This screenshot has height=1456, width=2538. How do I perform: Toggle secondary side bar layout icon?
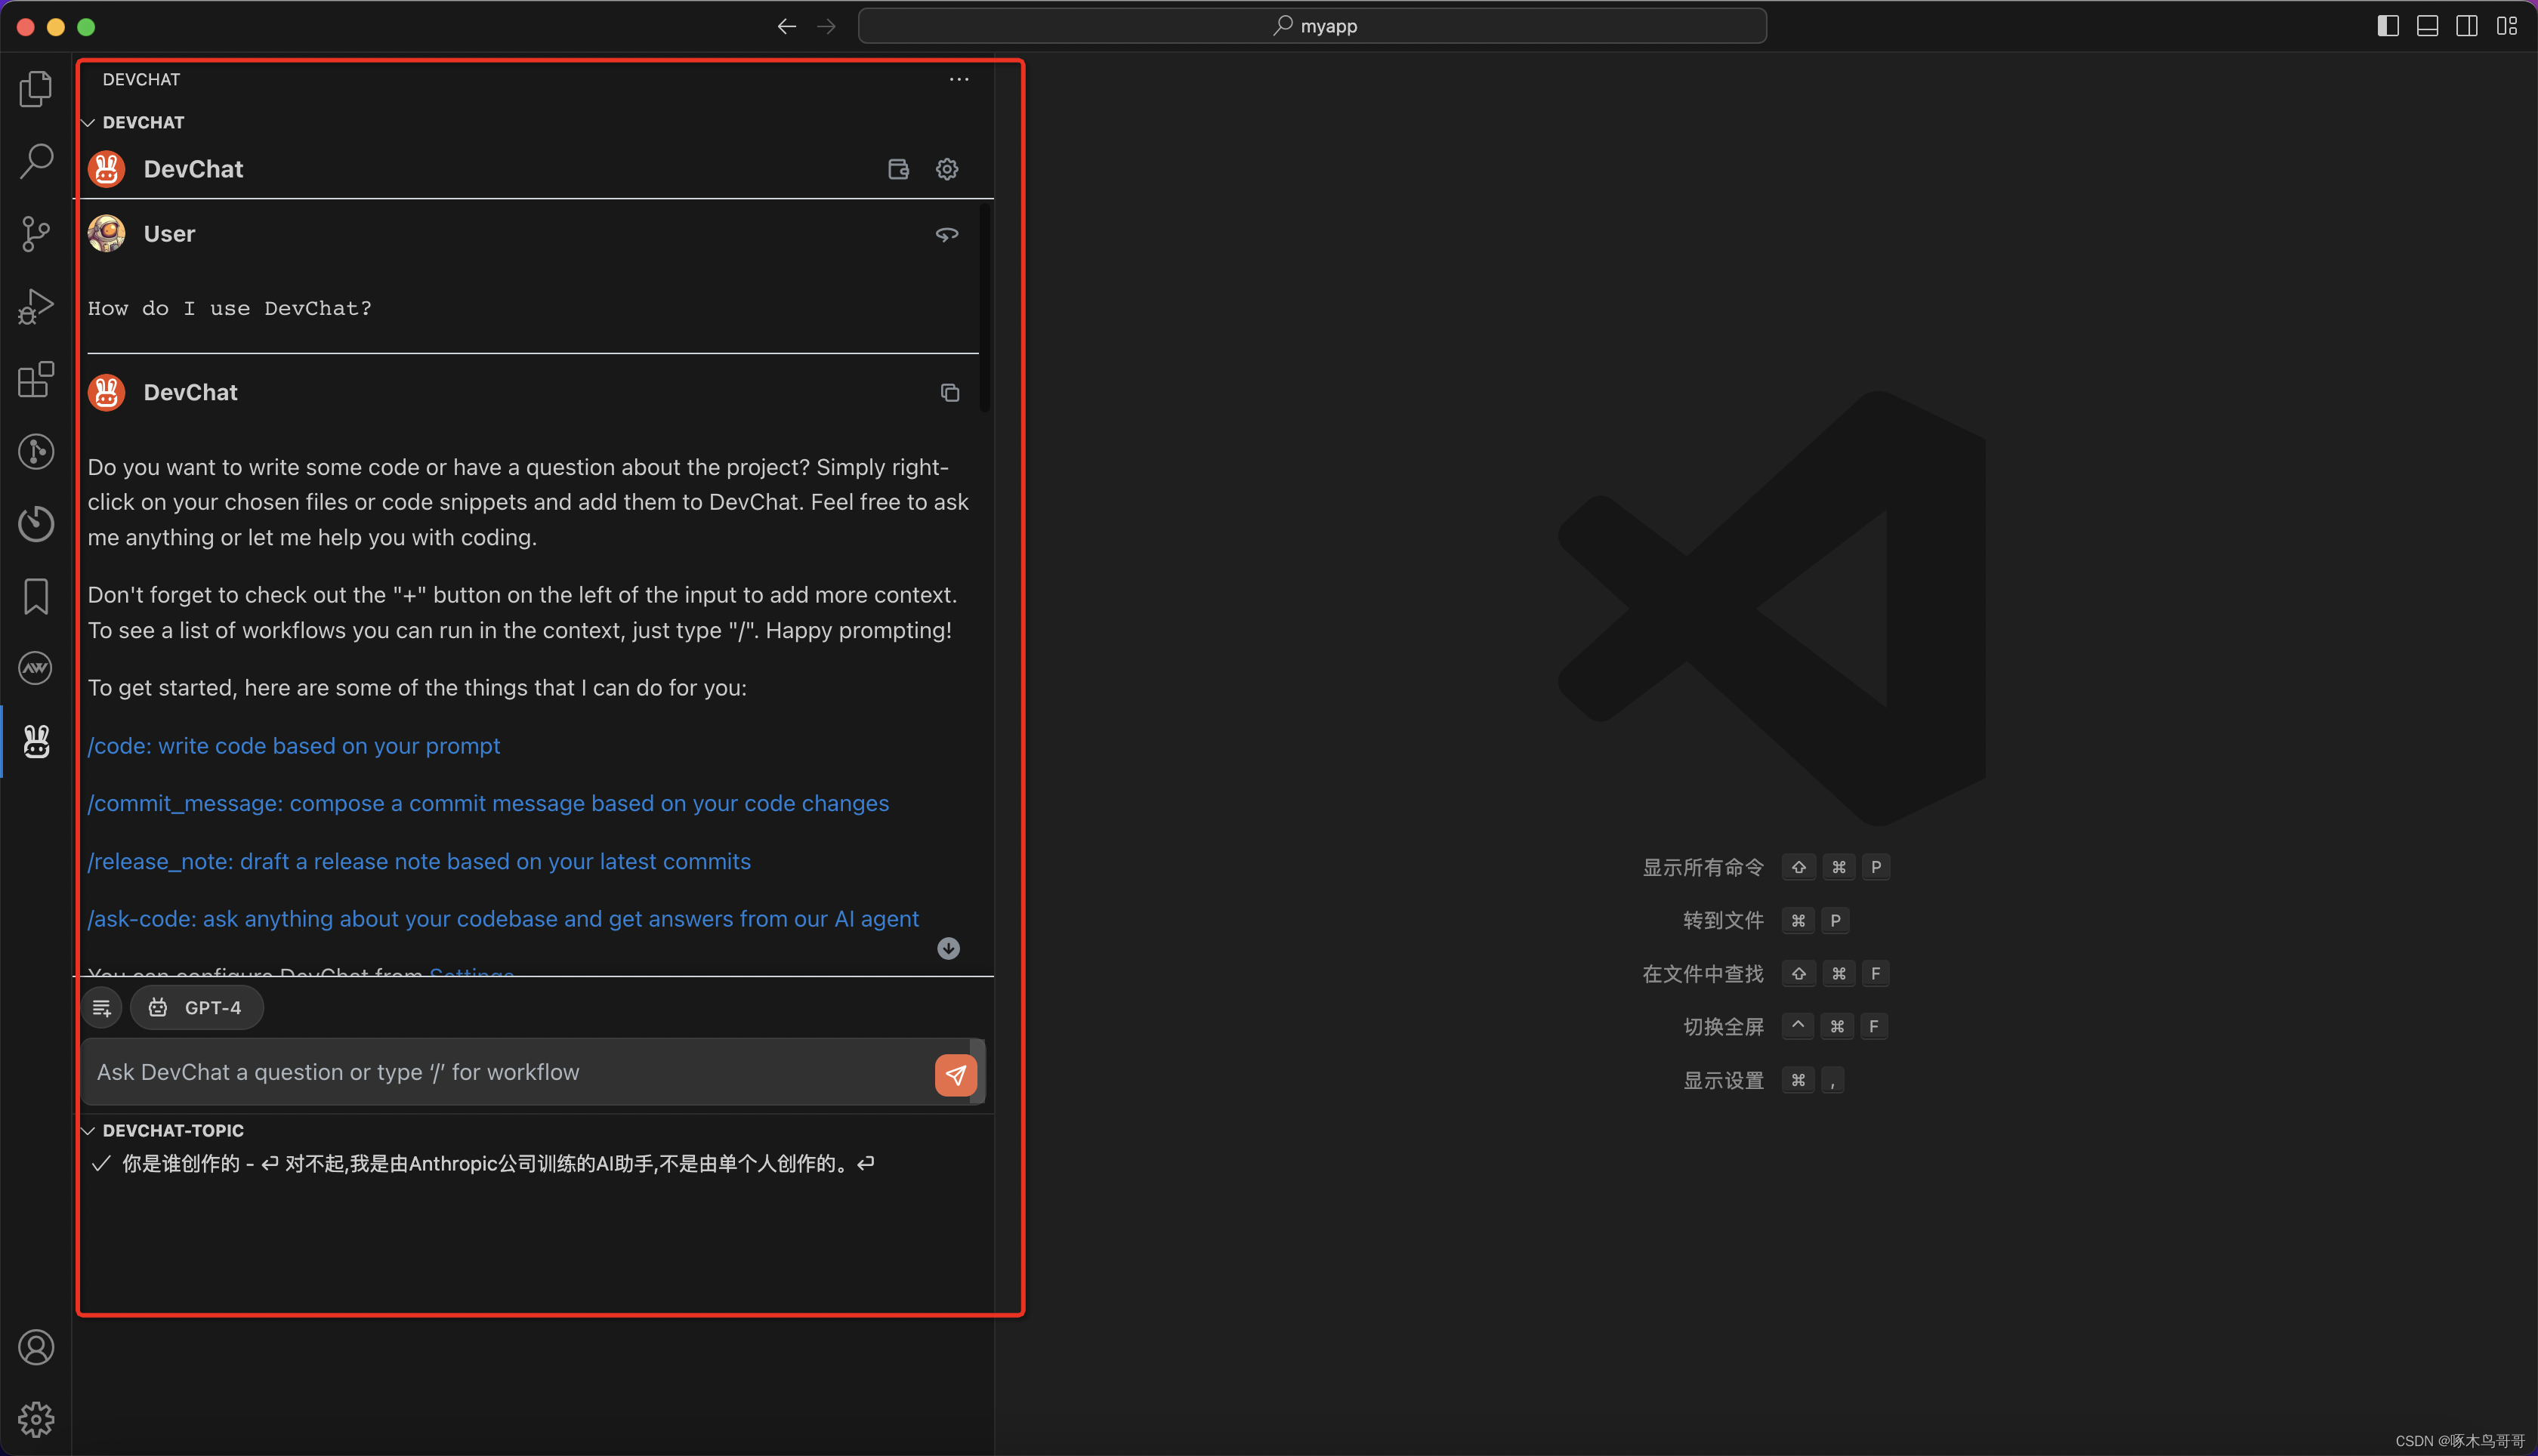(2467, 26)
